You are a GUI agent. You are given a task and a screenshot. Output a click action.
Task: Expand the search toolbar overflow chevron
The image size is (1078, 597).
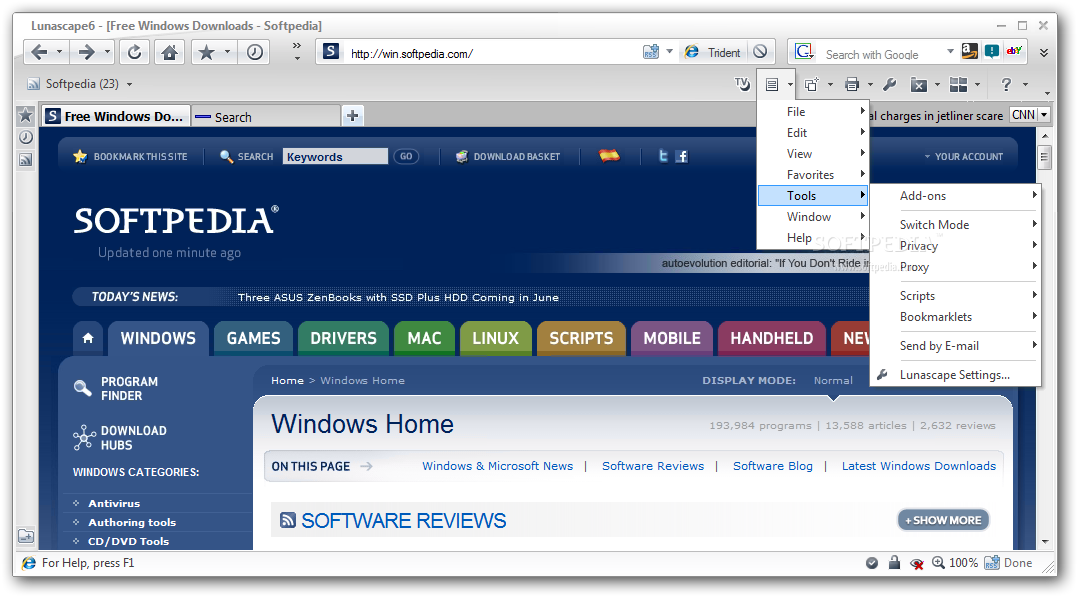tap(1044, 52)
